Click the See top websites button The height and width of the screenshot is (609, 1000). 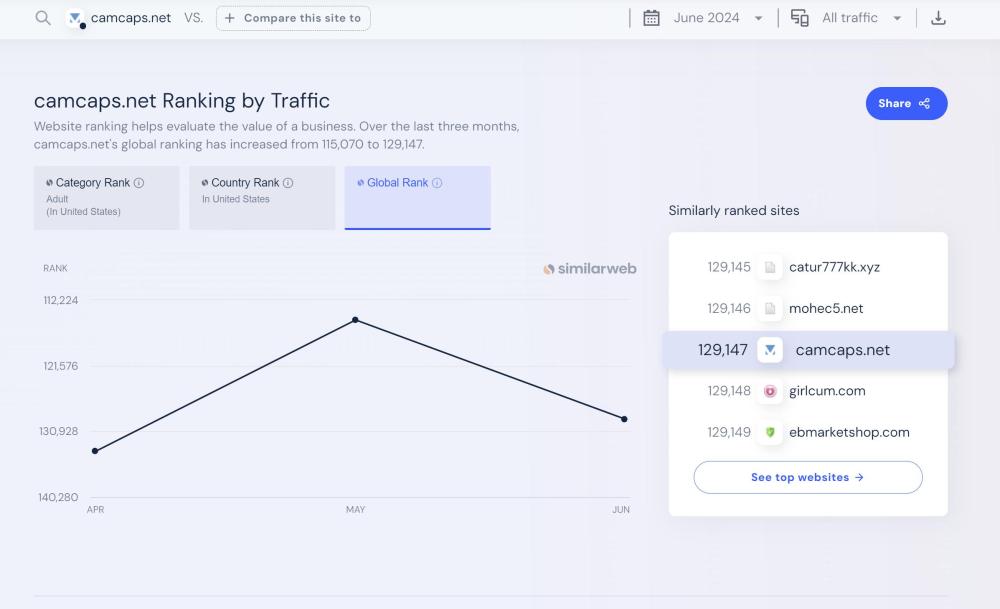pos(807,477)
